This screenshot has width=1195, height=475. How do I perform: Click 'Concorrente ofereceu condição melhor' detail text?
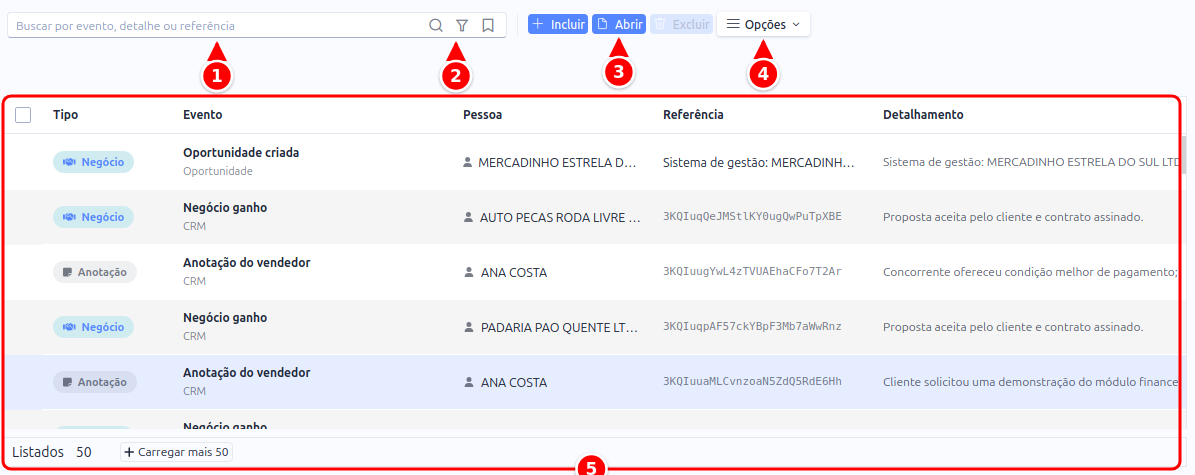[x=1030, y=271]
